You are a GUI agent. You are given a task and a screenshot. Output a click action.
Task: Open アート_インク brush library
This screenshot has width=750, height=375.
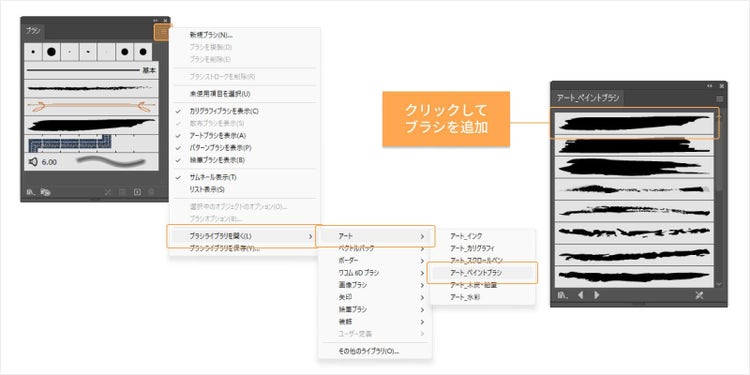pyautogui.click(x=466, y=236)
